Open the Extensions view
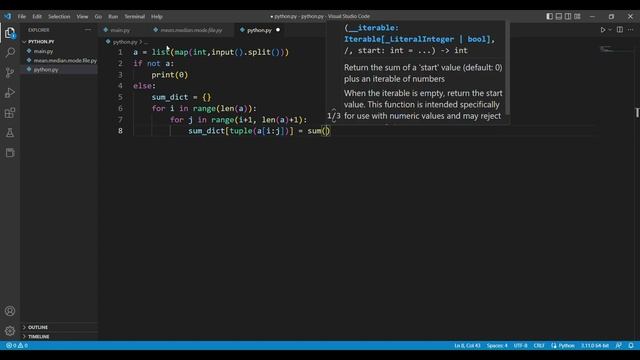Image resolution: width=640 pixels, height=360 pixels. coord(10,113)
